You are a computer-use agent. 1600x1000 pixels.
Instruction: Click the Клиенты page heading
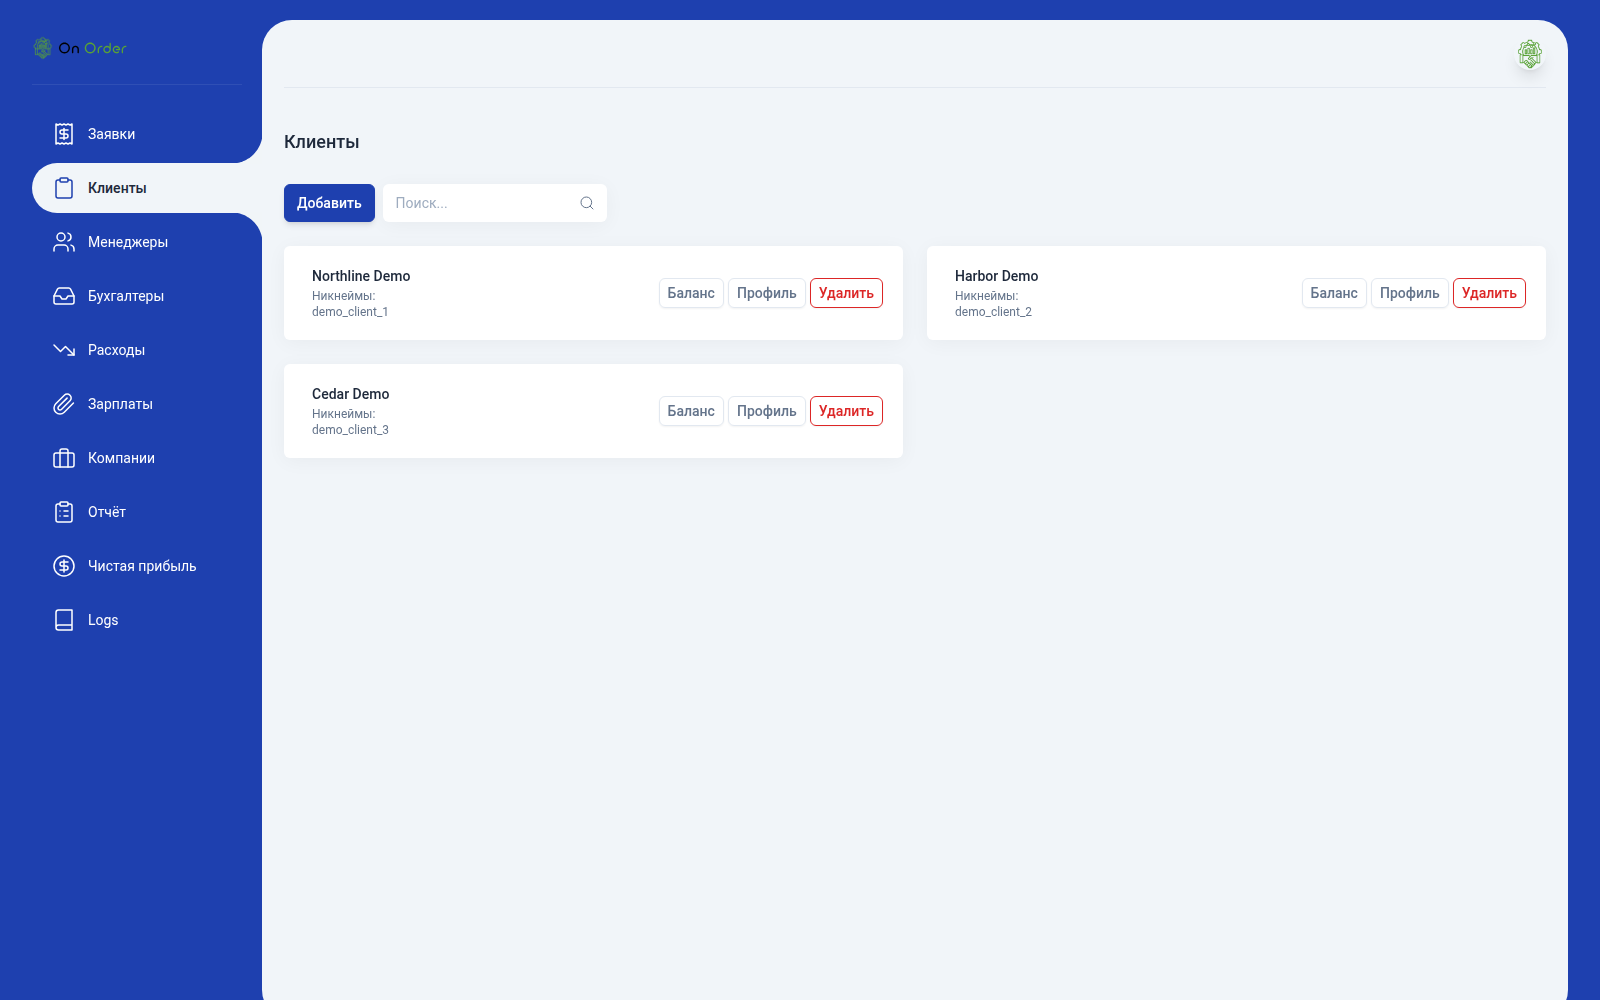(x=321, y=142)
